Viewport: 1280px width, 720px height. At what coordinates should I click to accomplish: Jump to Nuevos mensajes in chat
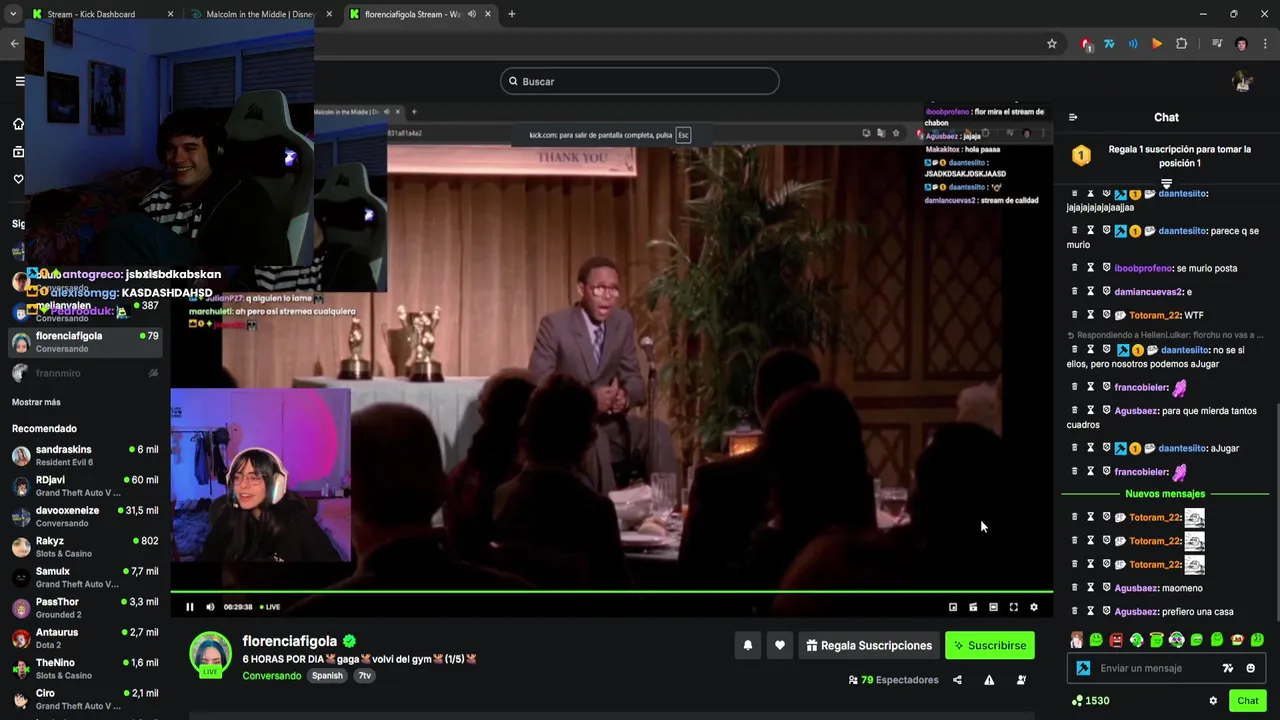pyautogui.click(x=1165, y=494)
